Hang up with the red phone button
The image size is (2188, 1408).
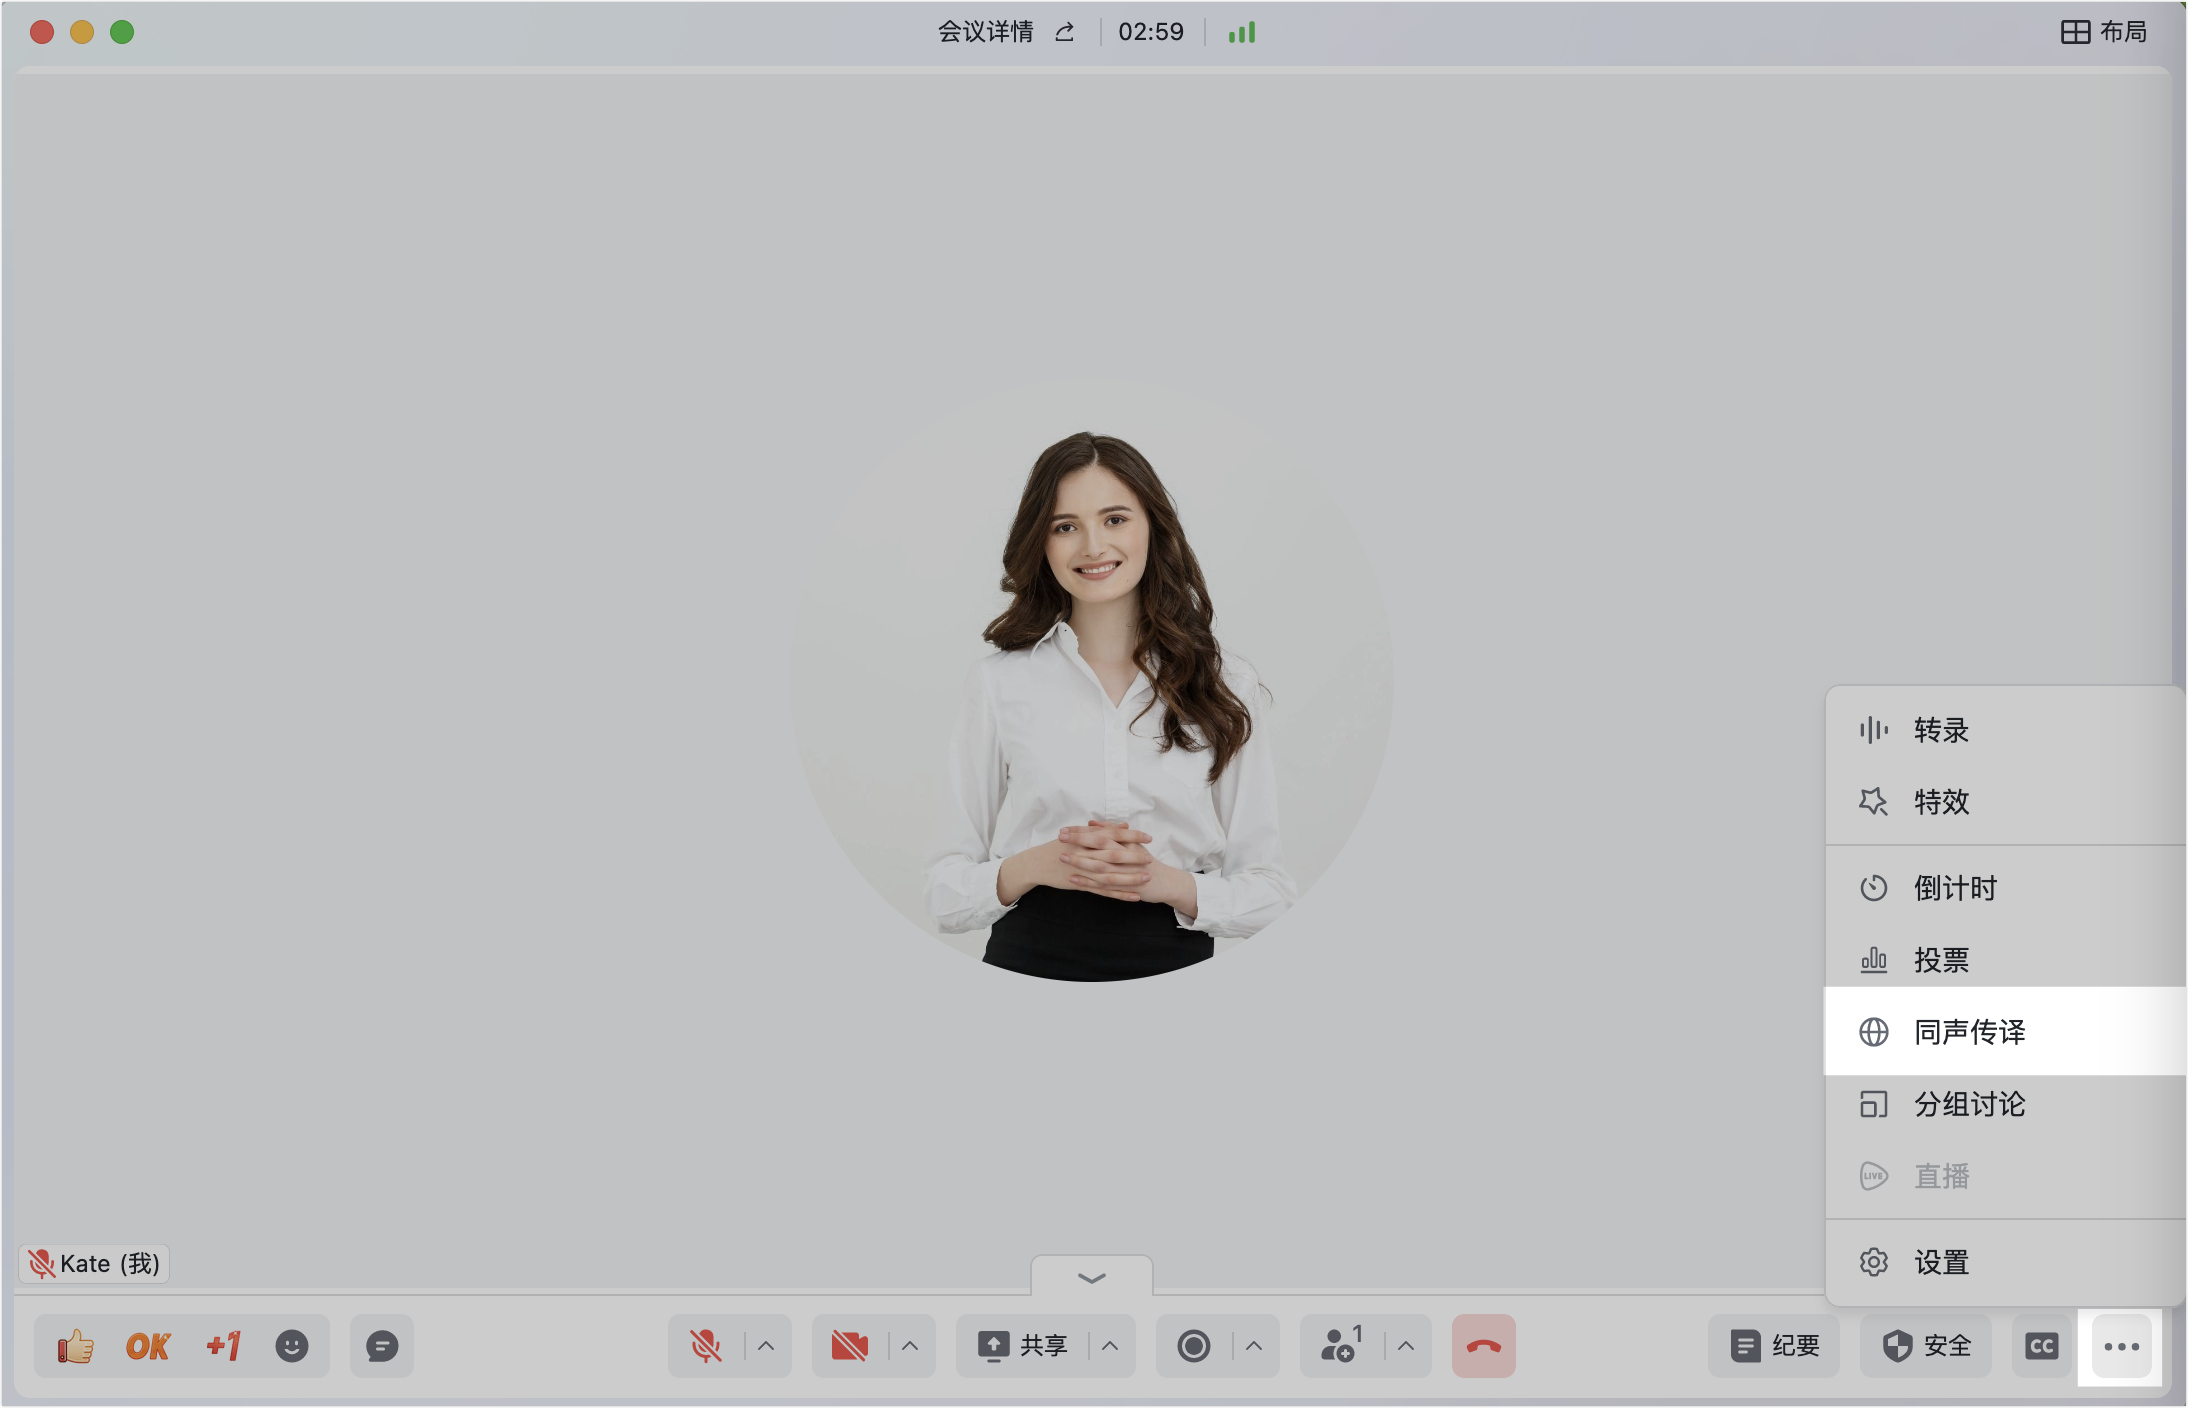pyautogui.click(x=1484, y=1346)
